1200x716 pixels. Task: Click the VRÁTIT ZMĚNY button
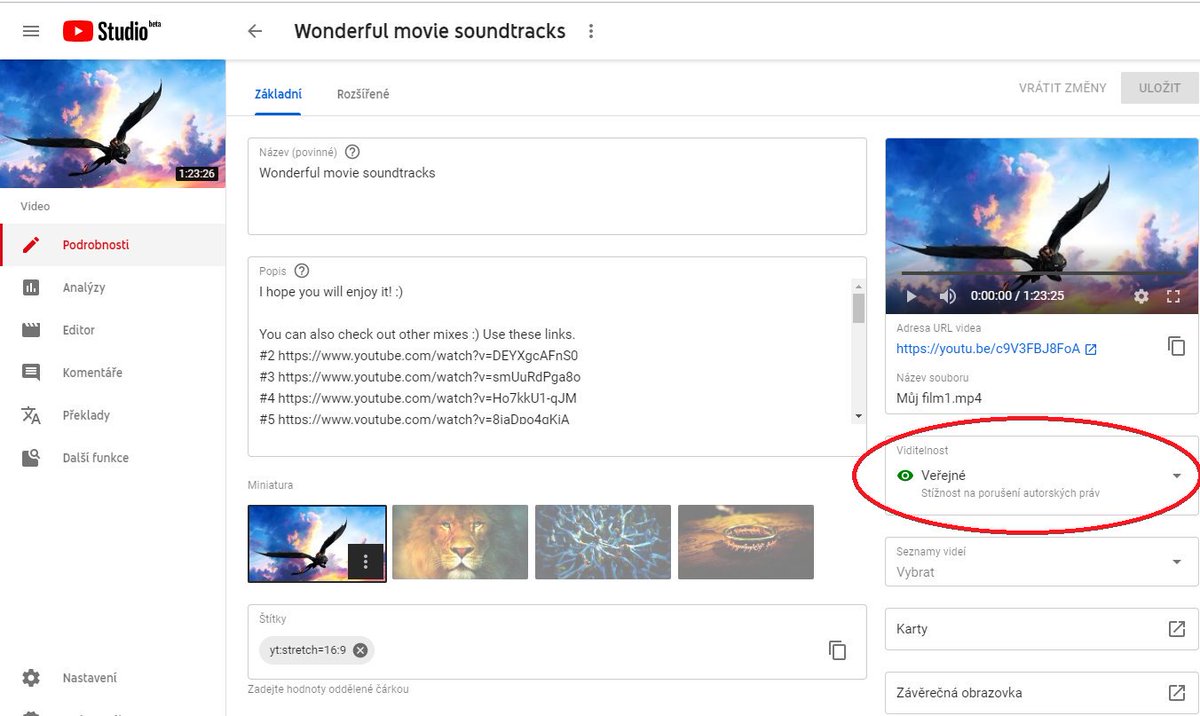(1062, 88)
